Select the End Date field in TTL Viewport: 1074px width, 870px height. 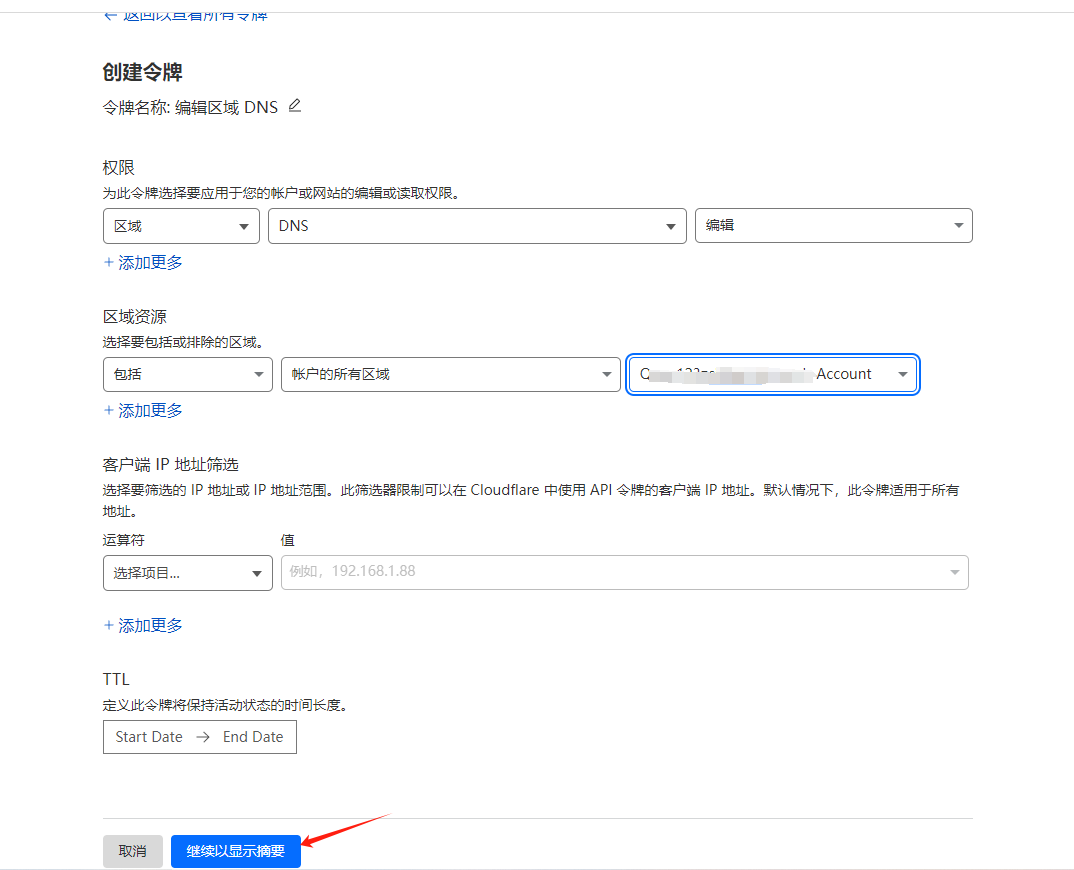pos(253,737)
